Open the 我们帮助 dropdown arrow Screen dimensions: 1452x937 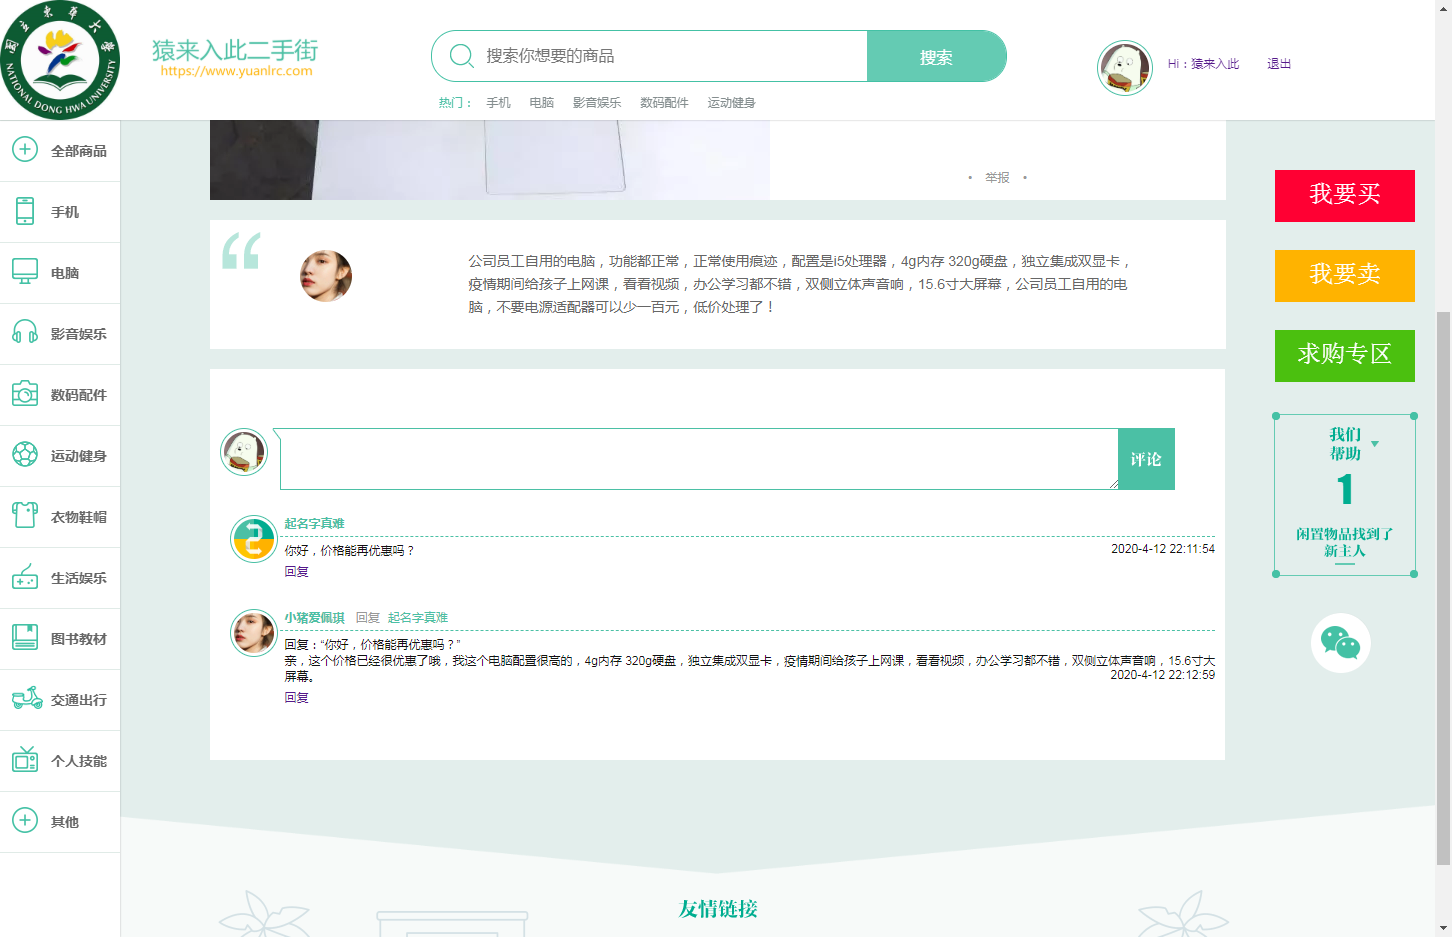tap(1375, 444)
